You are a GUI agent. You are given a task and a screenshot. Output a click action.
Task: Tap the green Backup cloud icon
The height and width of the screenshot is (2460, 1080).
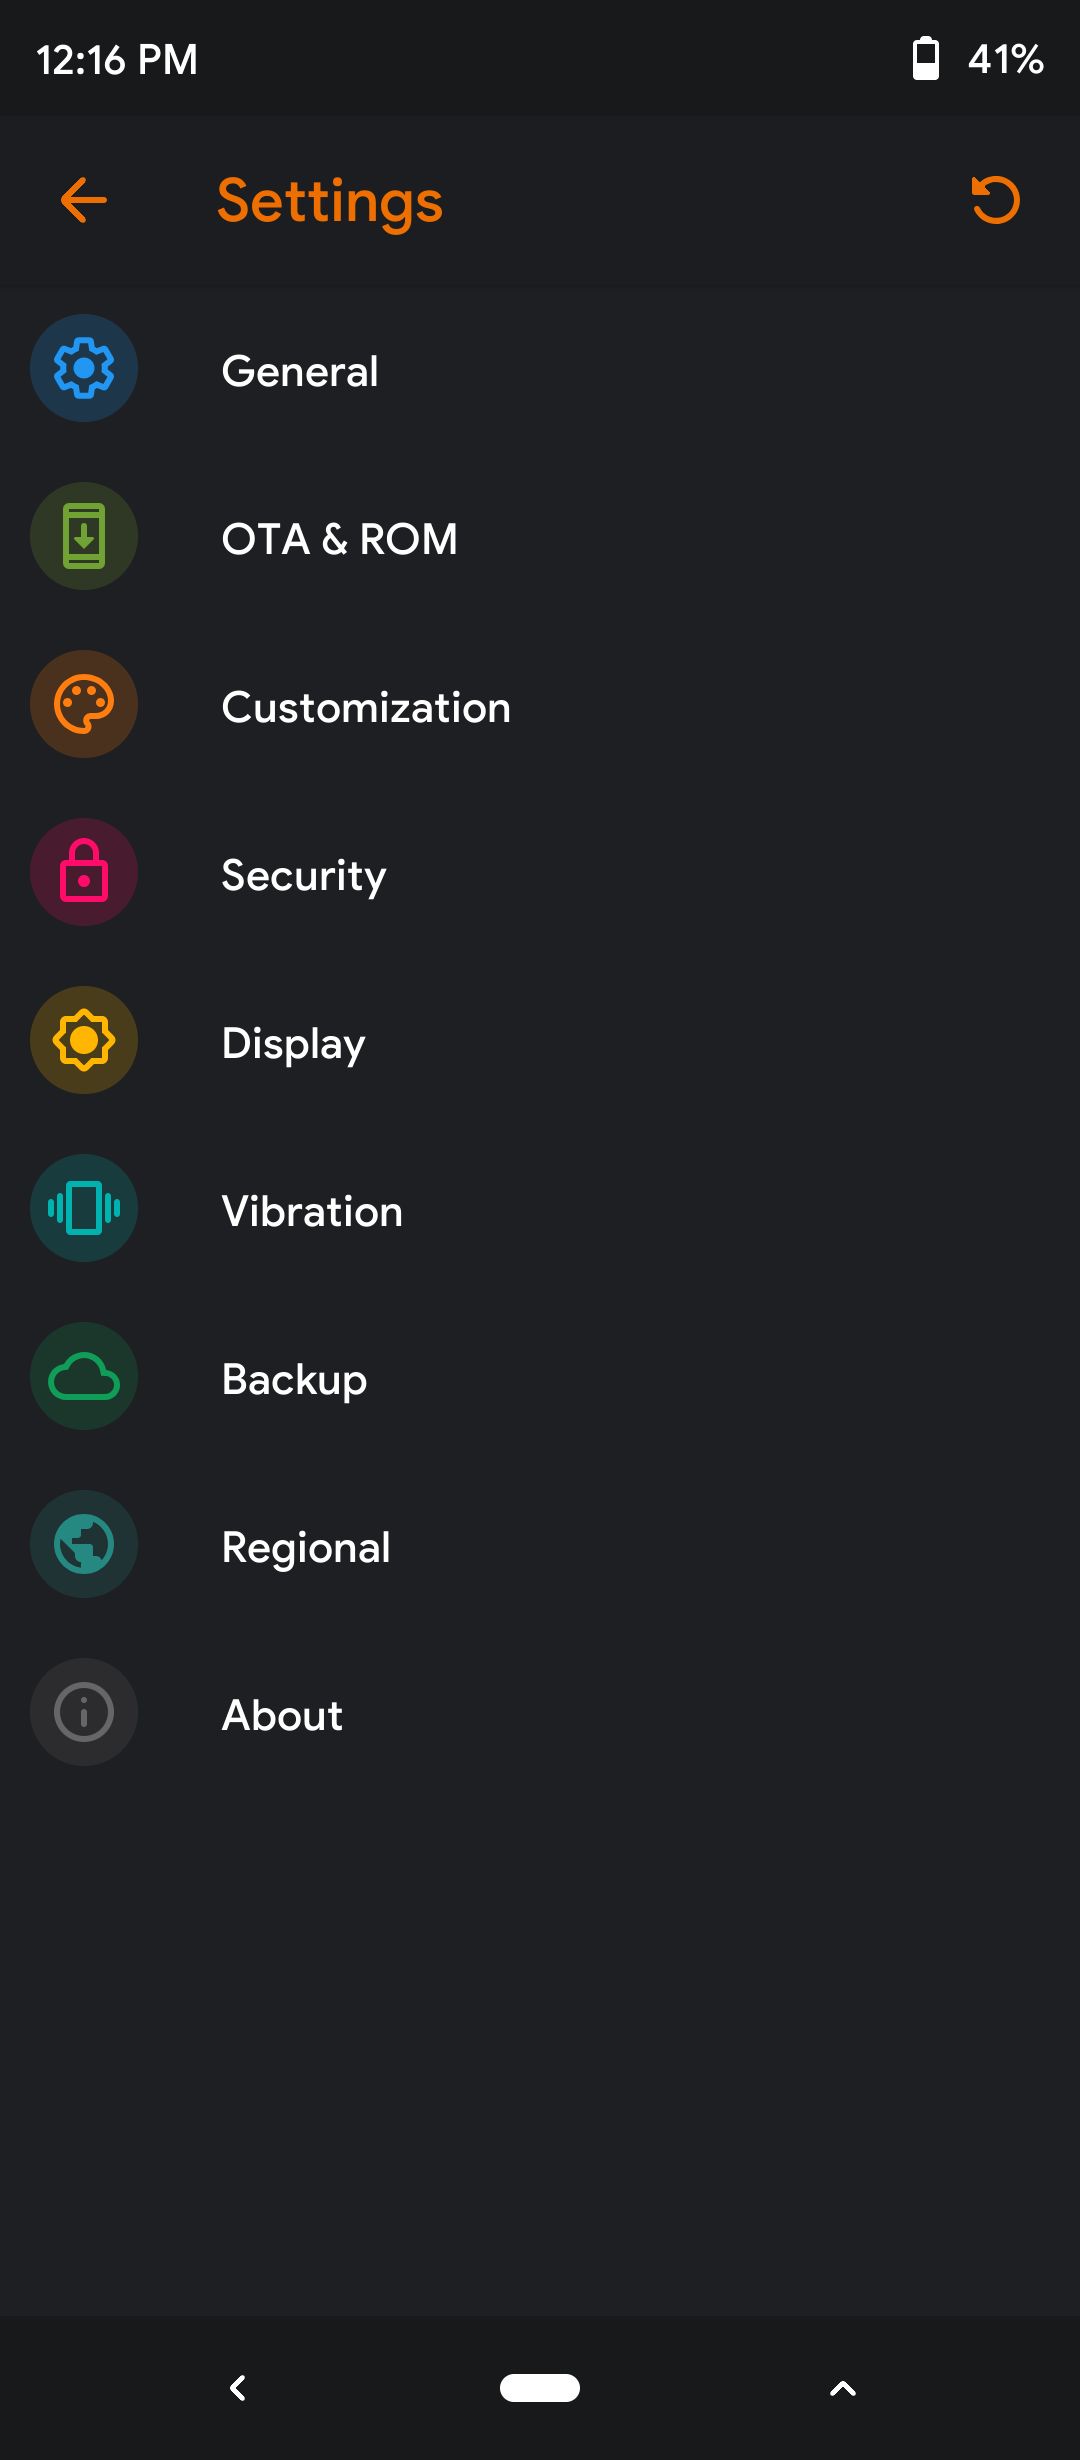[x=84, y=1376]
